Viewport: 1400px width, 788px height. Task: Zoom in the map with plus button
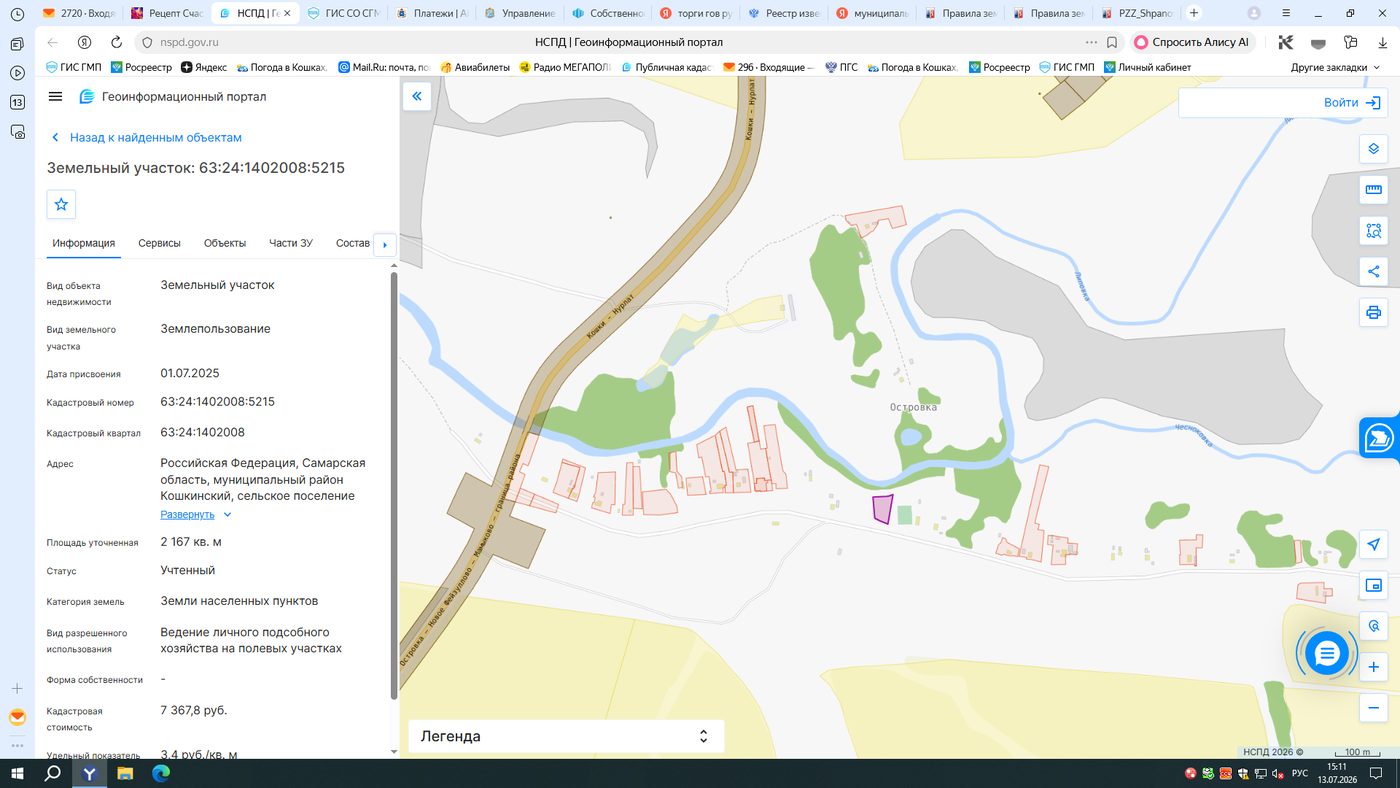click(x=1373, y=667)
